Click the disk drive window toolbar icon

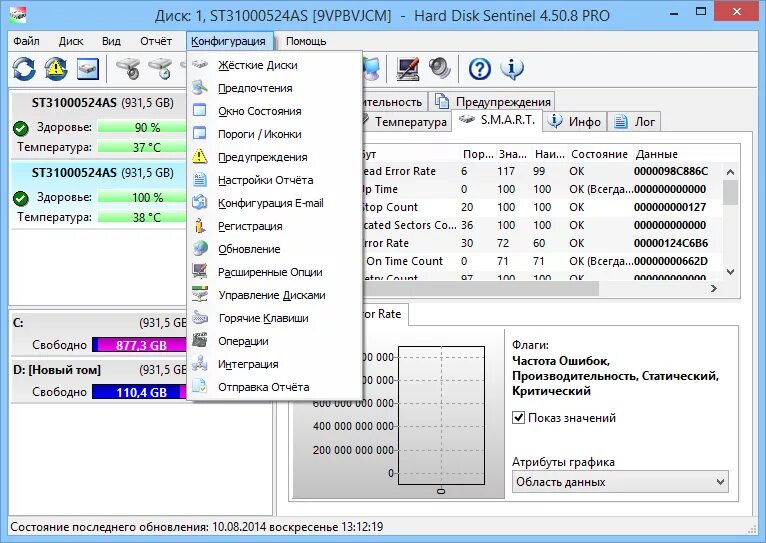coord(88,69)
